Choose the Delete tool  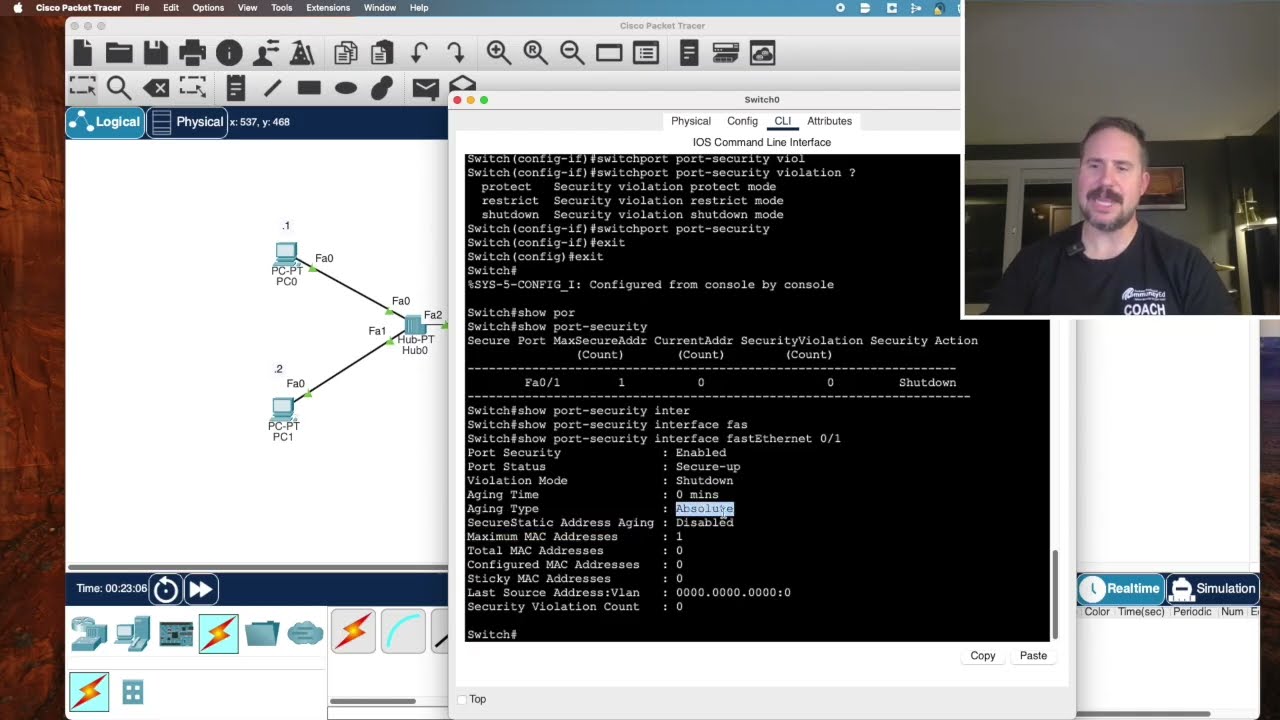coord(156,88)
